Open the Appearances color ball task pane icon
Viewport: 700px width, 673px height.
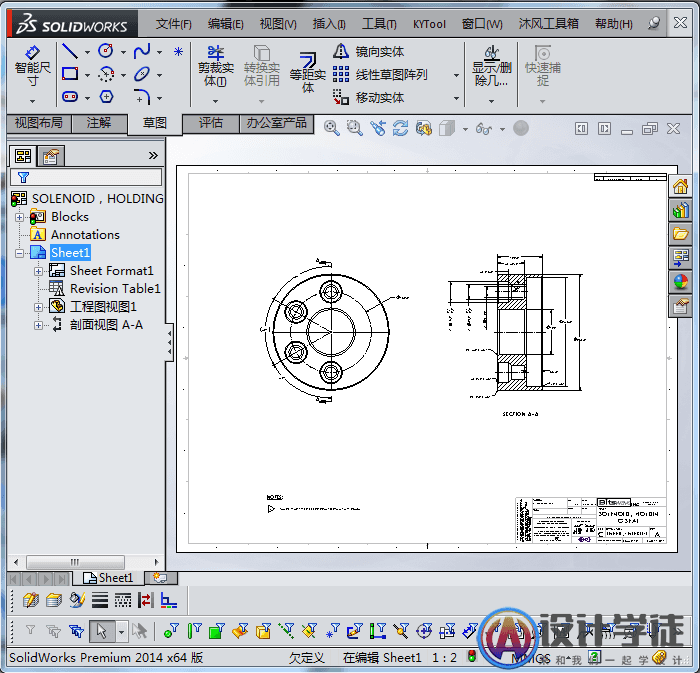click(680, 282)
